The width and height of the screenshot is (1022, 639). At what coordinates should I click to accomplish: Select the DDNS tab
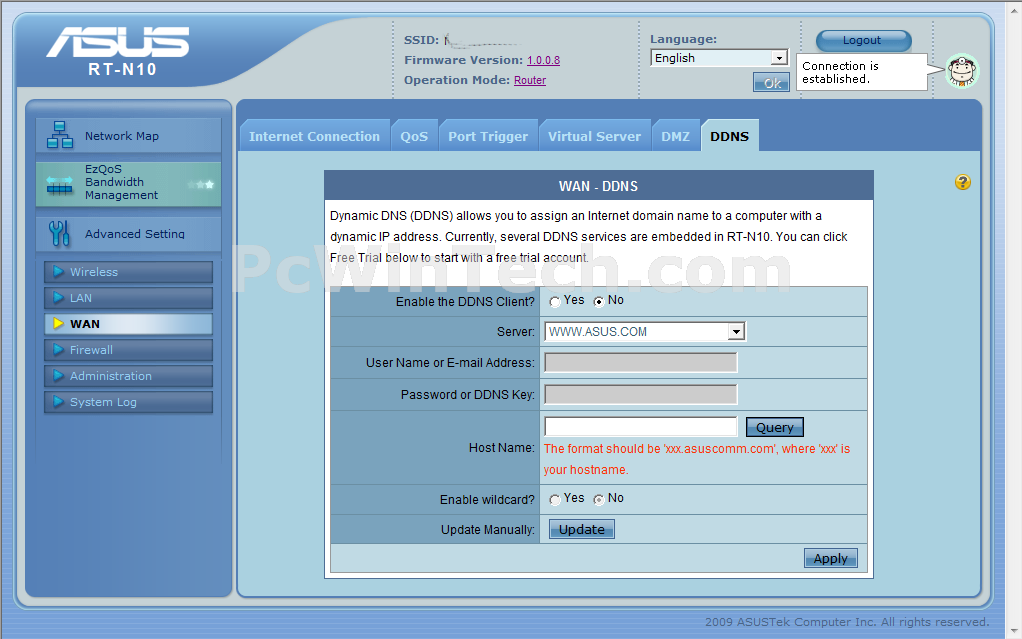click(729, 136)
